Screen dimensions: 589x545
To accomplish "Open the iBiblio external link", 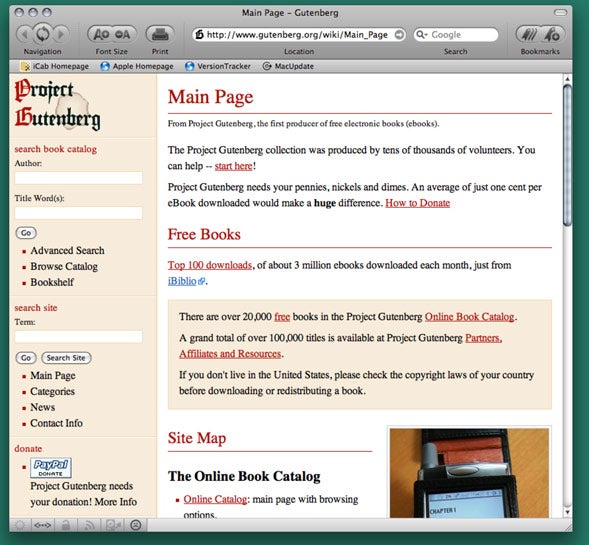I will point(186,281).
